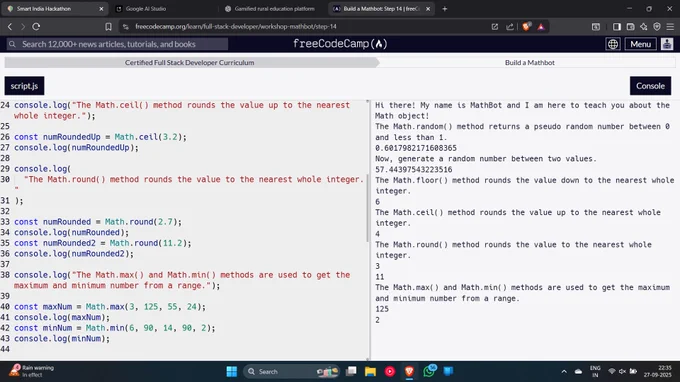Open site settings icon beside the URL
This screenshot has width=680, height=382.
[x=126, y=26]
